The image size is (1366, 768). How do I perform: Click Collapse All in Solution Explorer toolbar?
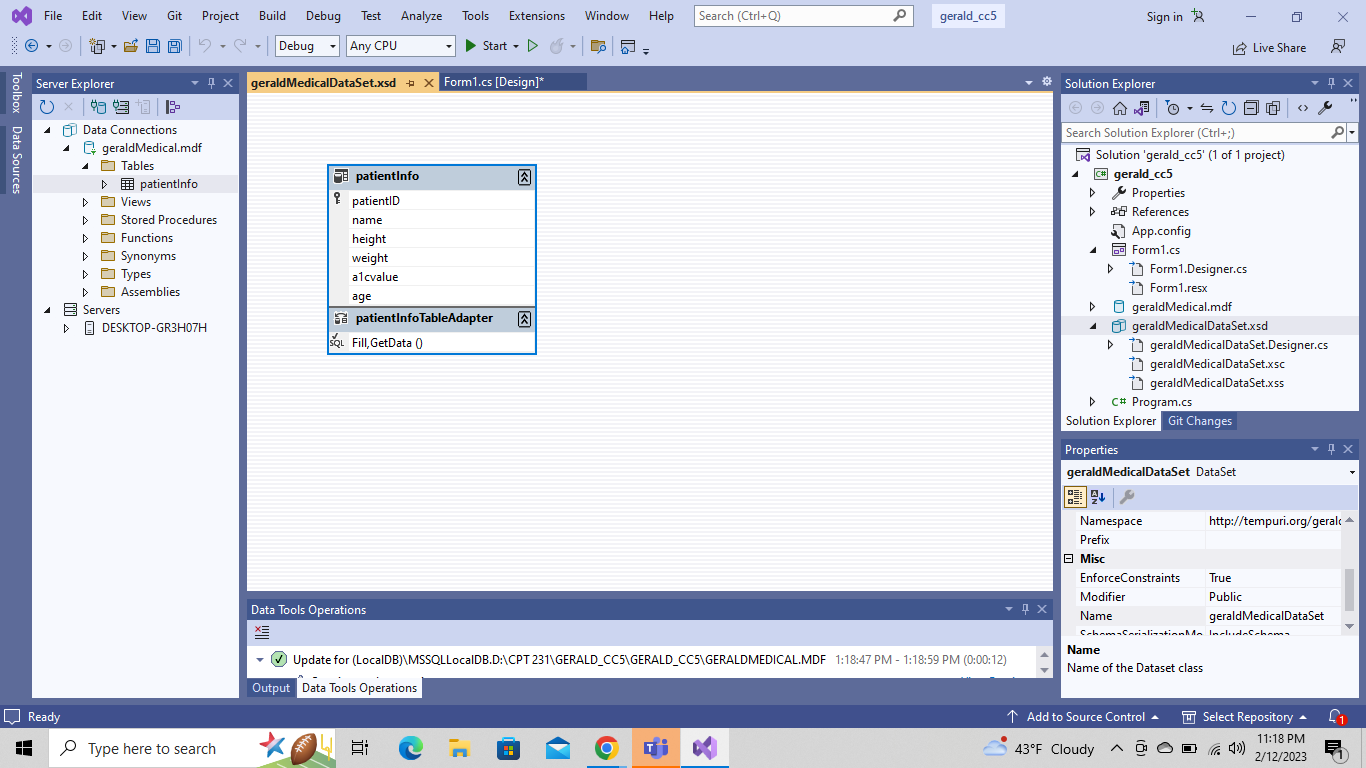point(1251,107)
